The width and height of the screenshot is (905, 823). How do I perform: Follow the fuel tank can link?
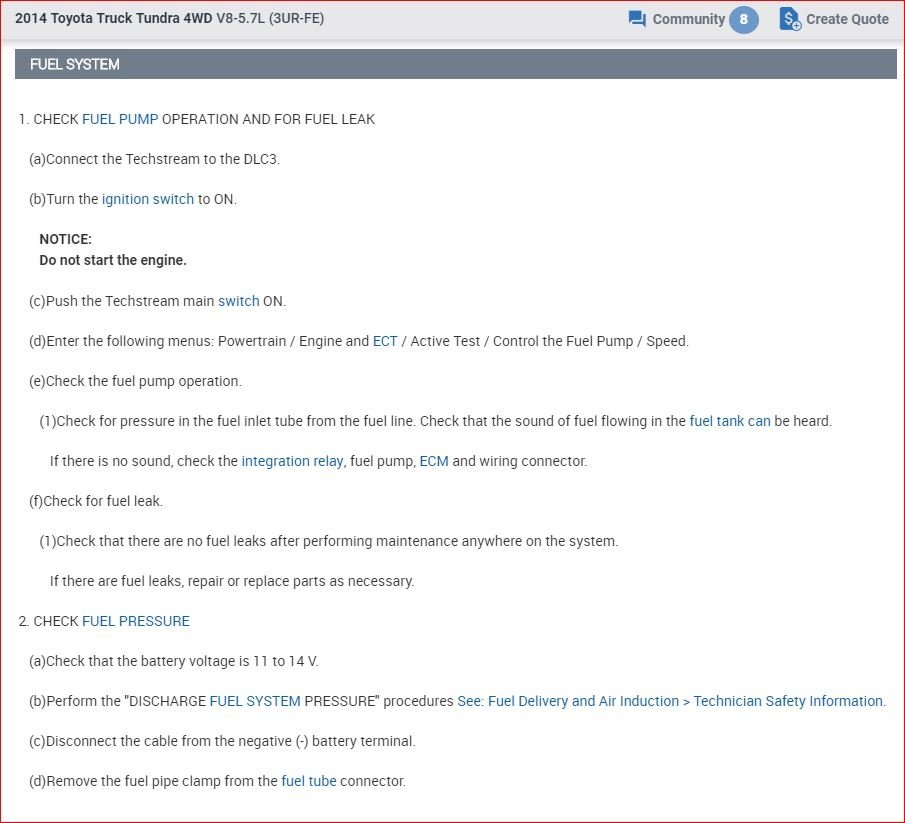730,421
